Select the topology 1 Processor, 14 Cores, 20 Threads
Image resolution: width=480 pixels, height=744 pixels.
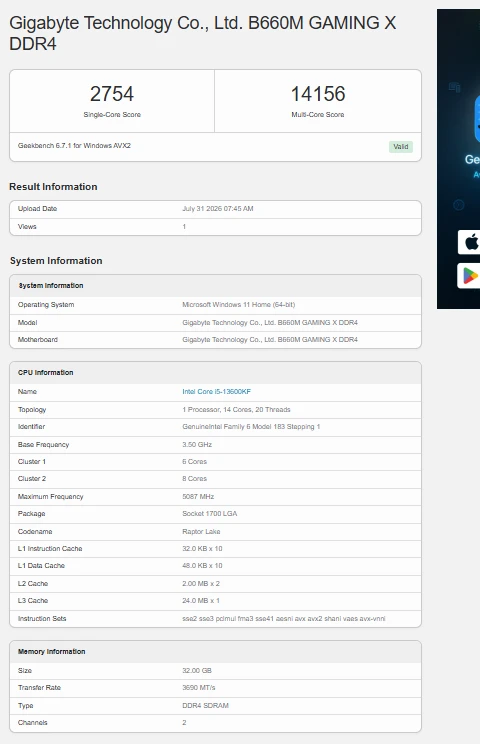236,409
